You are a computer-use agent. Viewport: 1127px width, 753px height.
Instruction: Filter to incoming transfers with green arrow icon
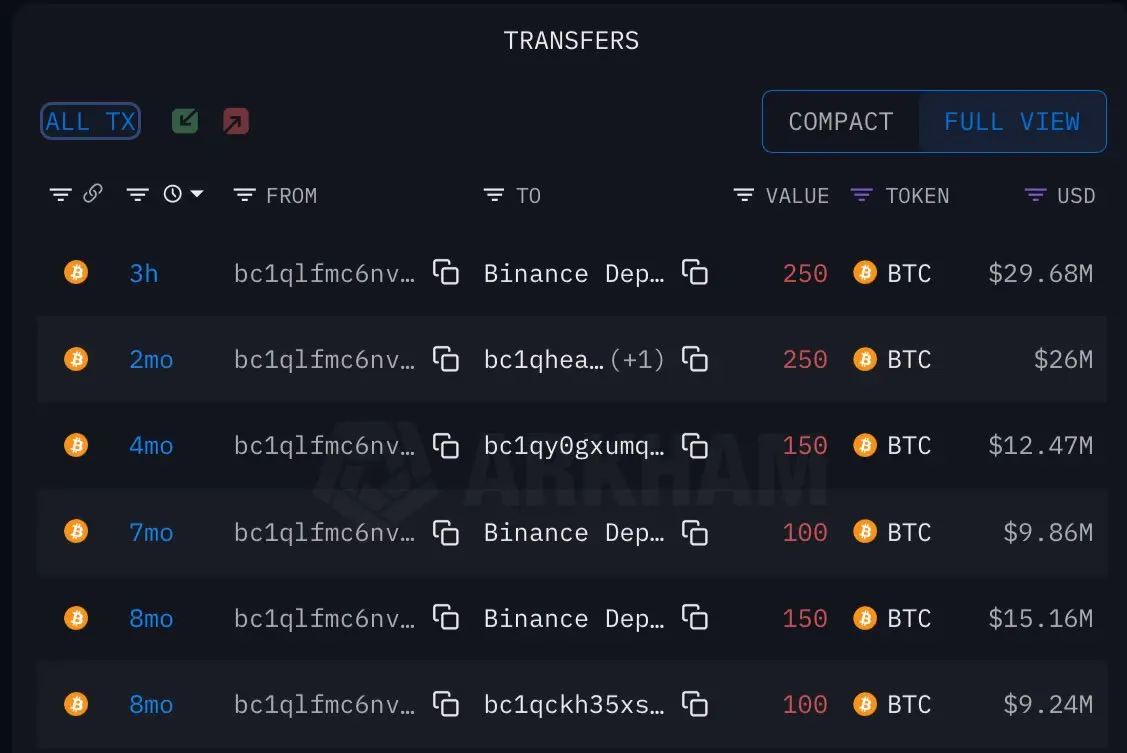click(185, 121)
